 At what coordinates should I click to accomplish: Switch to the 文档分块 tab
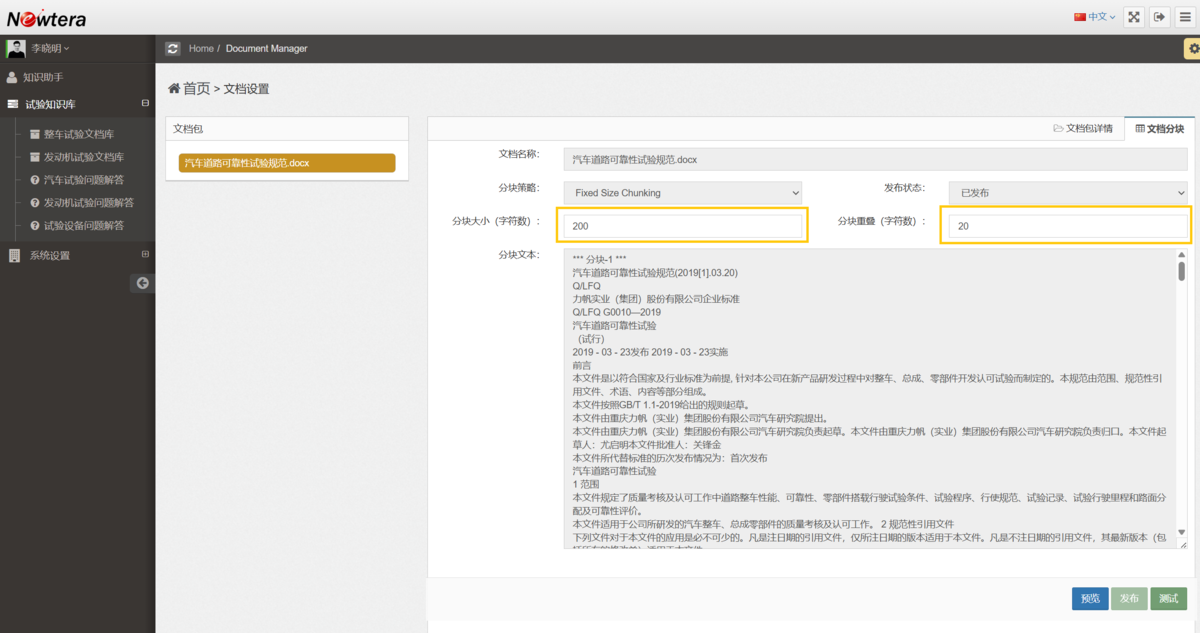click(1159, 128)
